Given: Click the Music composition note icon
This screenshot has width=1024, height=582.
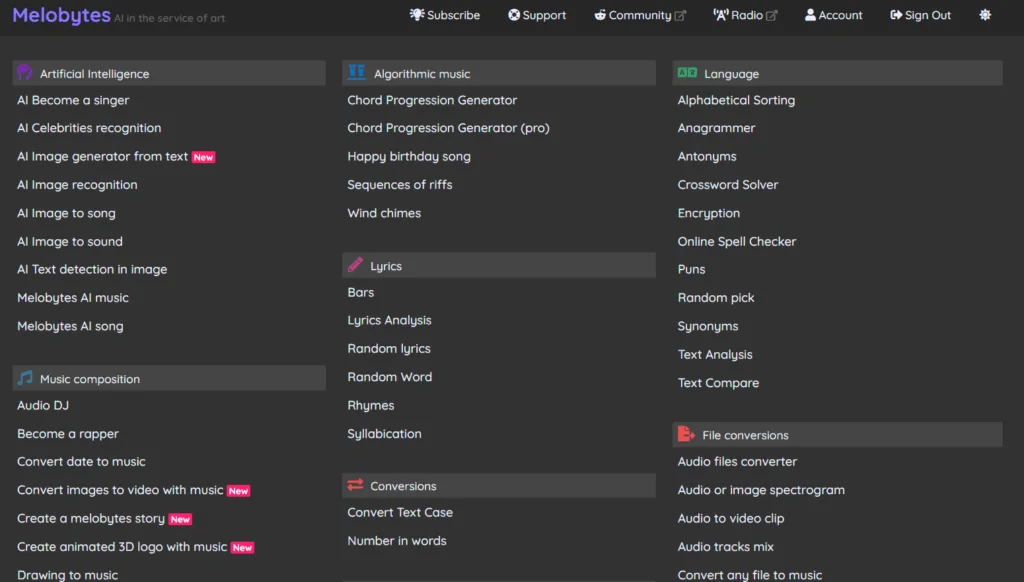Looking at the screenshot, I should [x=25, y=378].
